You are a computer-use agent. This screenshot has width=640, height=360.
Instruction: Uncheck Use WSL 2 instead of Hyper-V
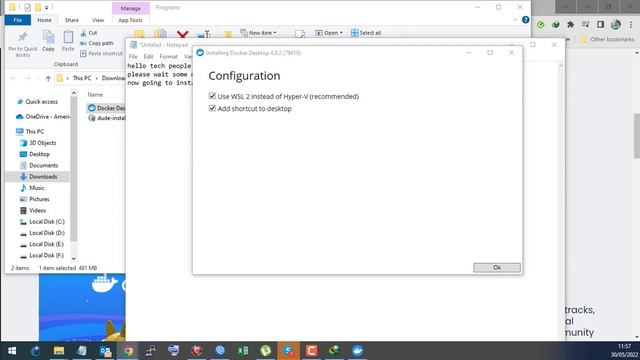tap(212, 96)
